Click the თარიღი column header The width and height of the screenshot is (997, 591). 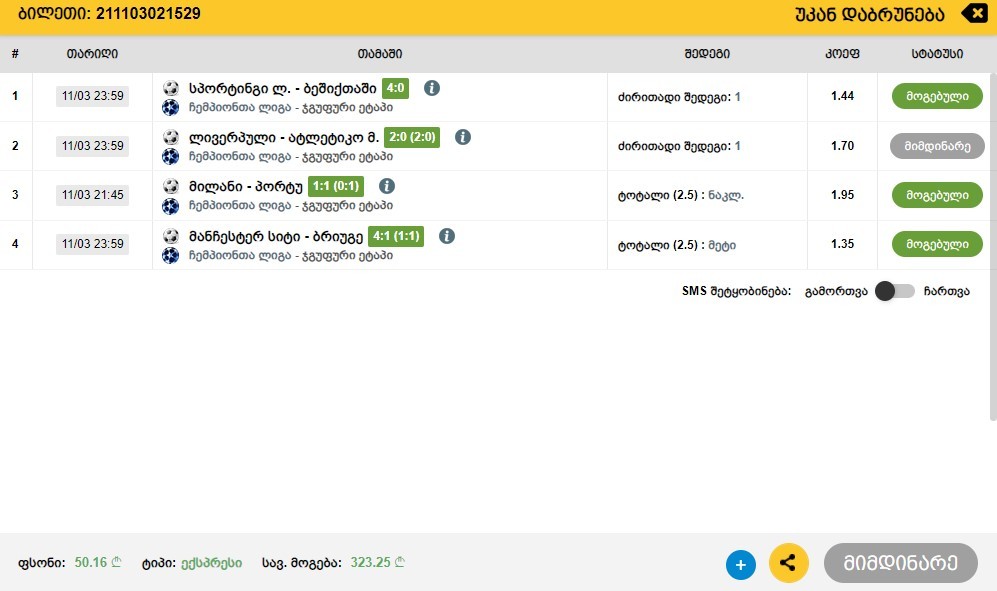click(x=92, y=54)
